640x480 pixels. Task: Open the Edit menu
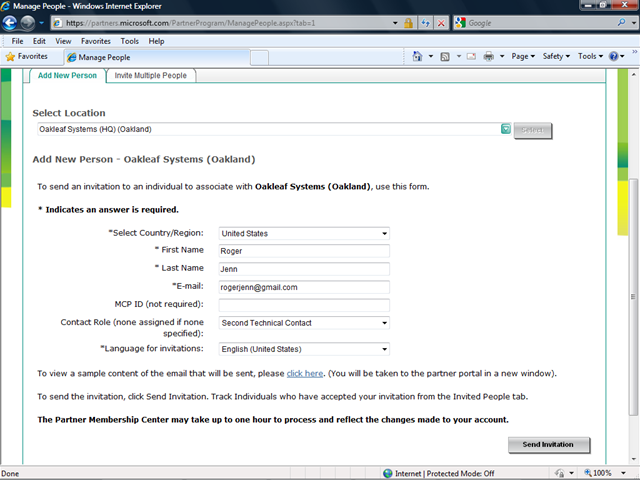[x=39, y=41]
